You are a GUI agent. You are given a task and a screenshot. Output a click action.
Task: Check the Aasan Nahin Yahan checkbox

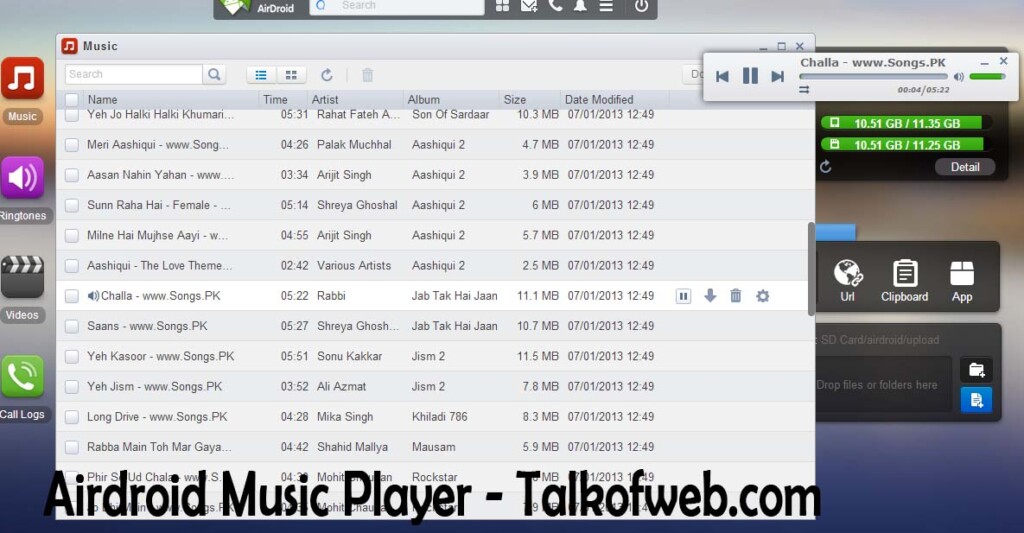(x=72, y=175)
